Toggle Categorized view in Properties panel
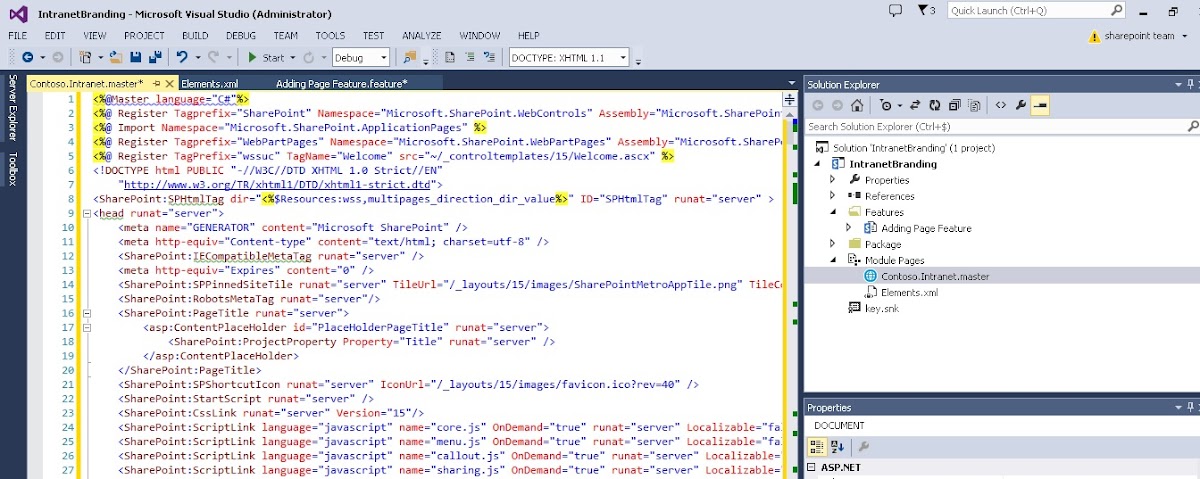 (816, 447)
